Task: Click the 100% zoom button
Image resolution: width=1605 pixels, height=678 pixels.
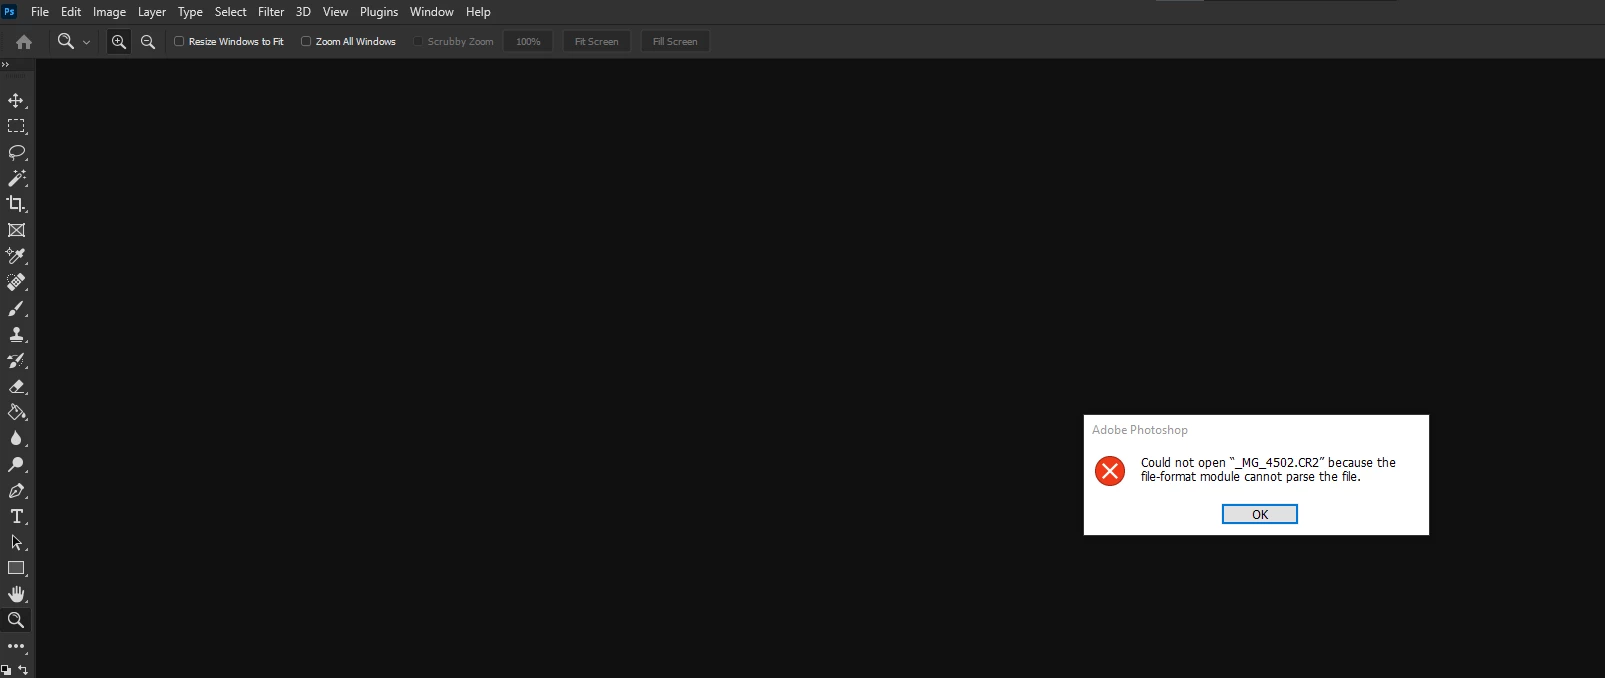Action: point(528,41)
